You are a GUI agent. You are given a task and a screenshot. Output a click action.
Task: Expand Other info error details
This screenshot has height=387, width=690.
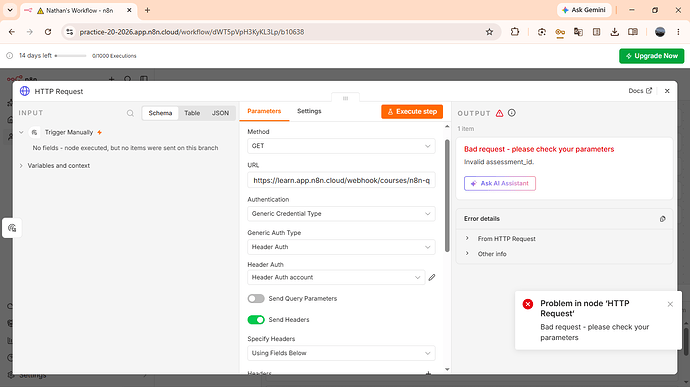[467, 254]
